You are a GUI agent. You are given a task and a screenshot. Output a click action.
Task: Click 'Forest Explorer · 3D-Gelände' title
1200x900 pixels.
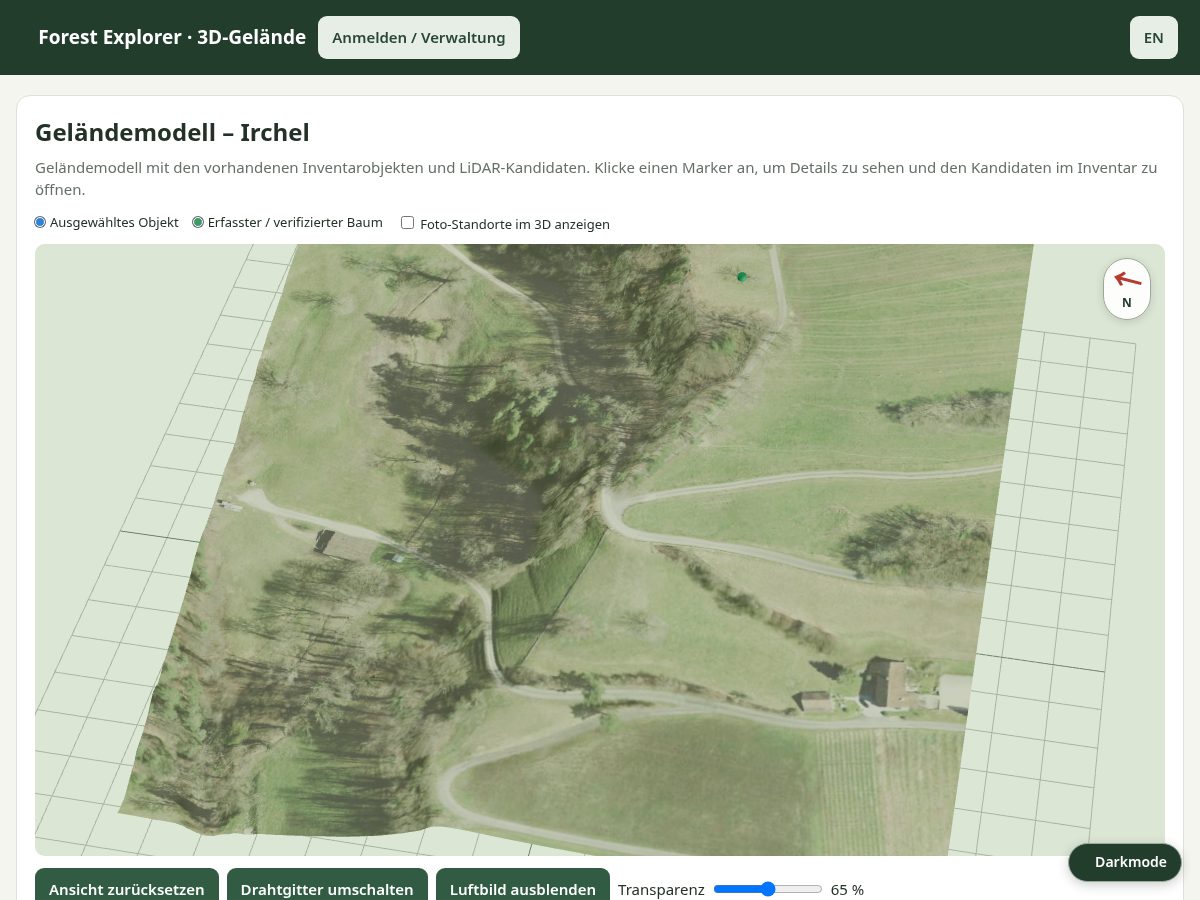point(172,38)
